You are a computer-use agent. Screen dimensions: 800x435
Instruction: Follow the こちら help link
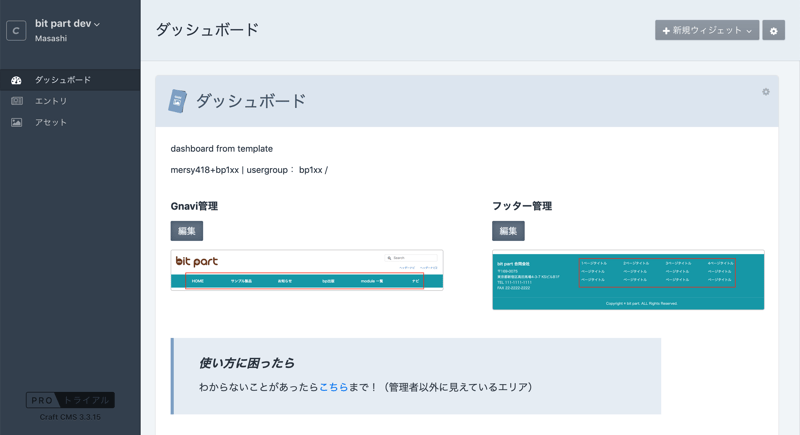333,387
